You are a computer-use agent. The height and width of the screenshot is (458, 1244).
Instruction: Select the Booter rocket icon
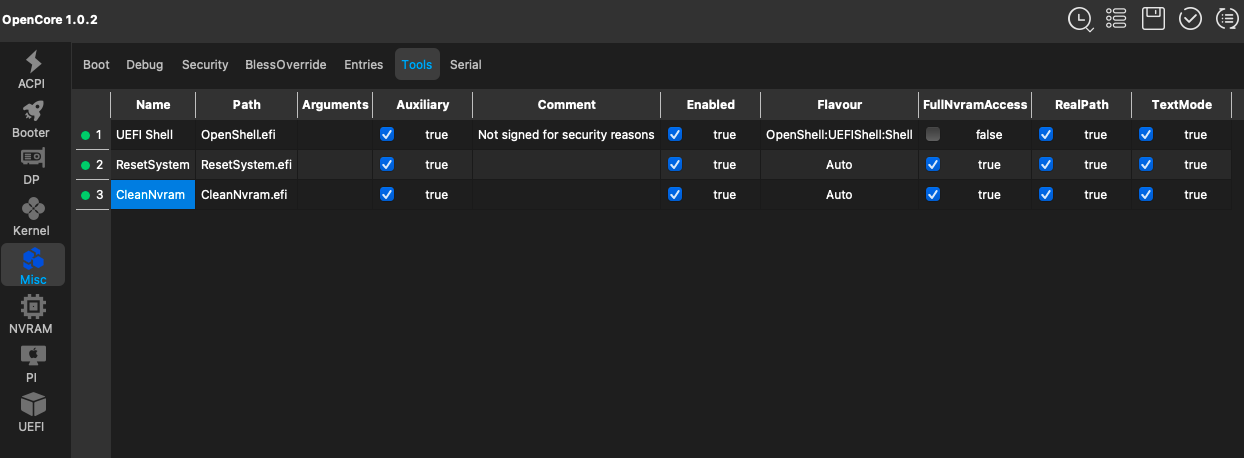(32, 119)
